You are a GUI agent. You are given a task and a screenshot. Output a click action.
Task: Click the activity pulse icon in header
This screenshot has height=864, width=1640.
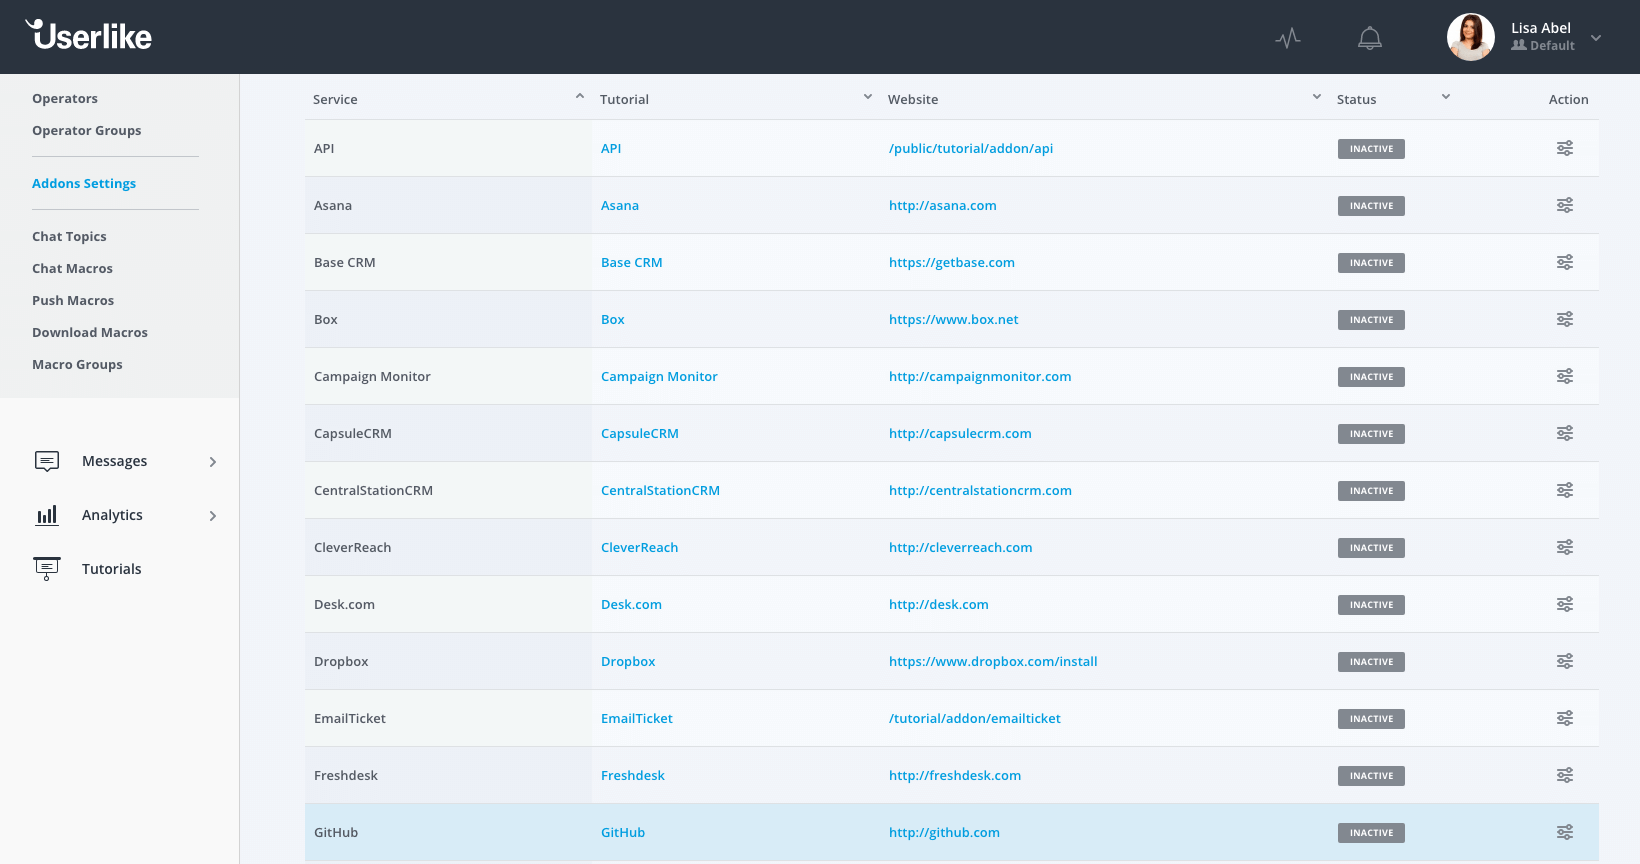point(1288,38)
